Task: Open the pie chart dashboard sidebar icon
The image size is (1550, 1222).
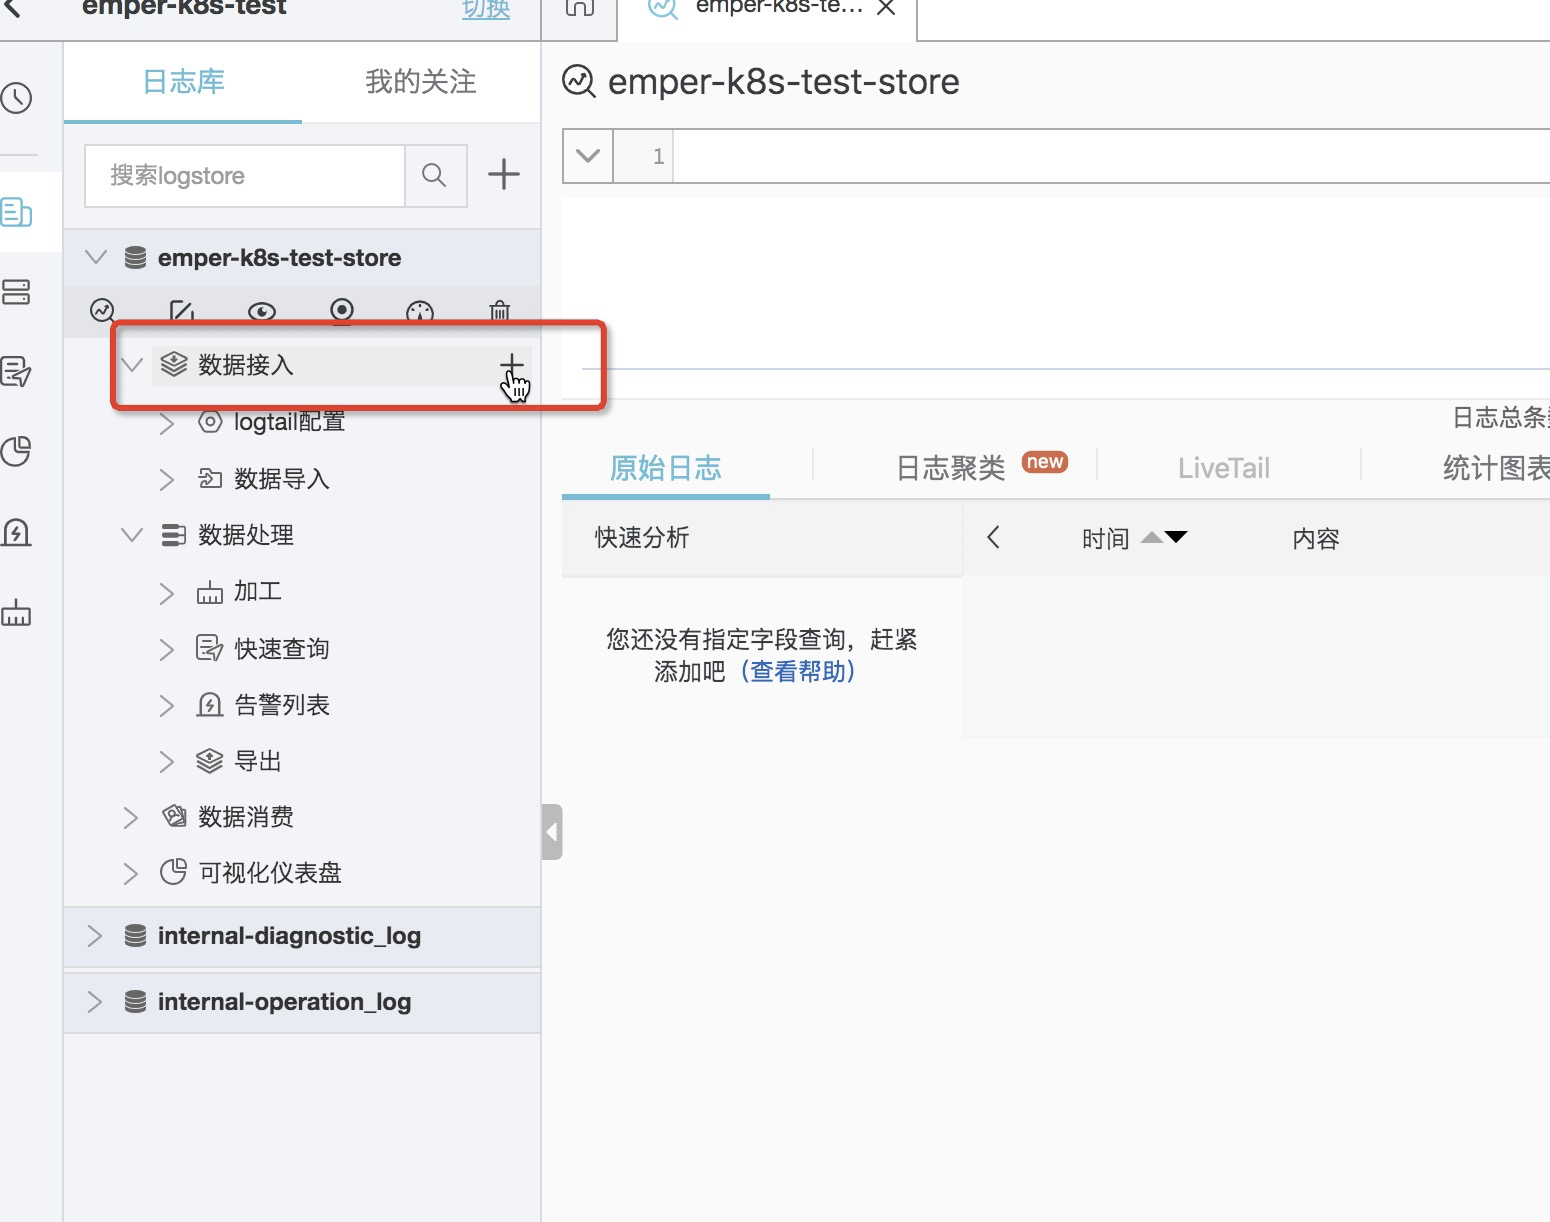Action: pyautogui.click(x=17, y=452)
